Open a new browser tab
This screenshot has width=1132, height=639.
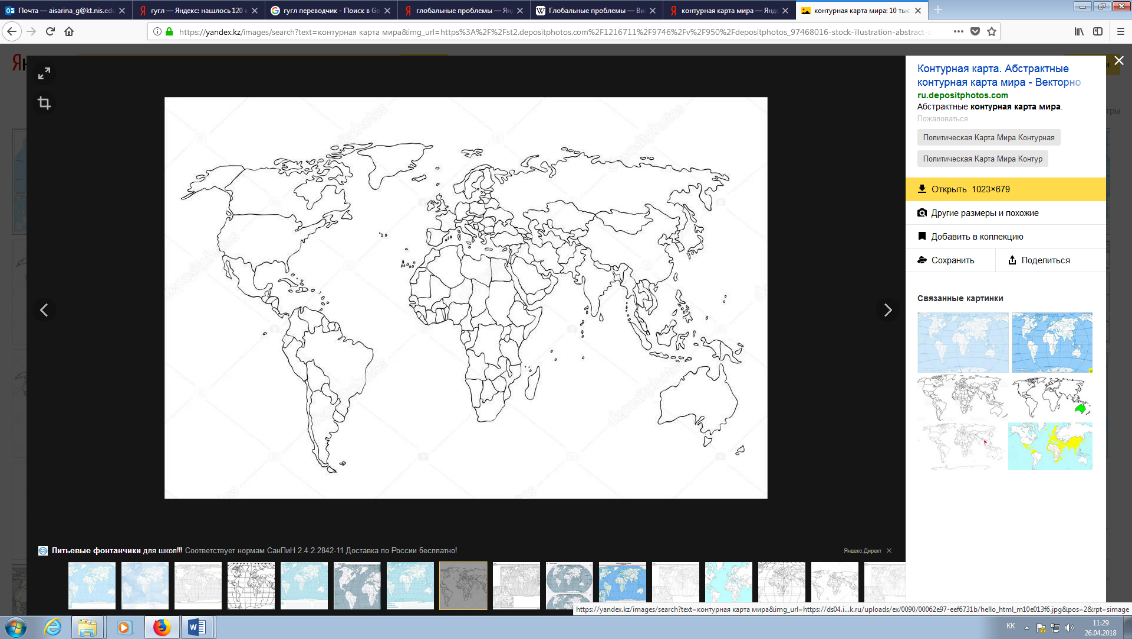pyautogui.click(x=938, y=10)
